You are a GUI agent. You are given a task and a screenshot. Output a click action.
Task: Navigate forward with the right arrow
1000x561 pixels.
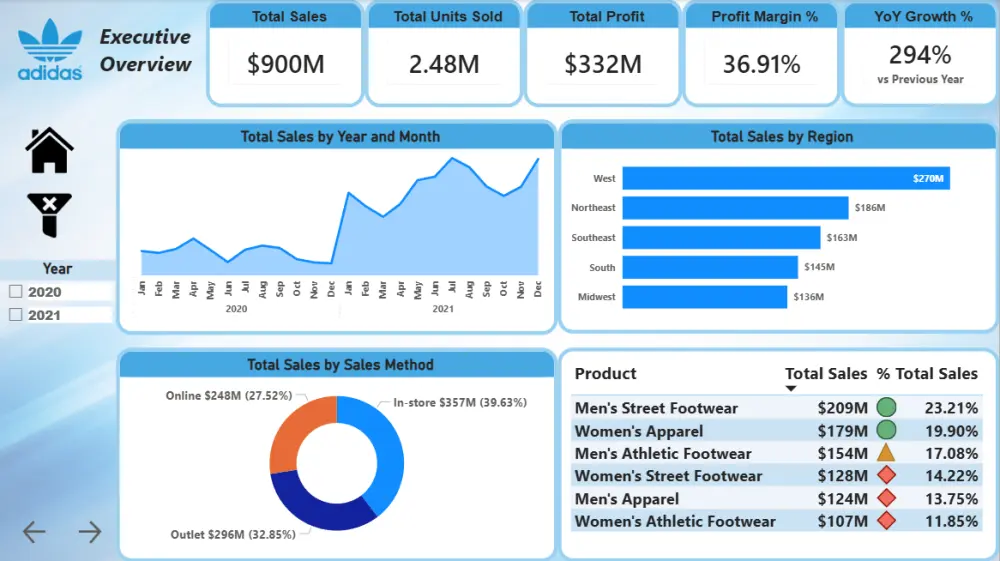(x=90, y=532)
